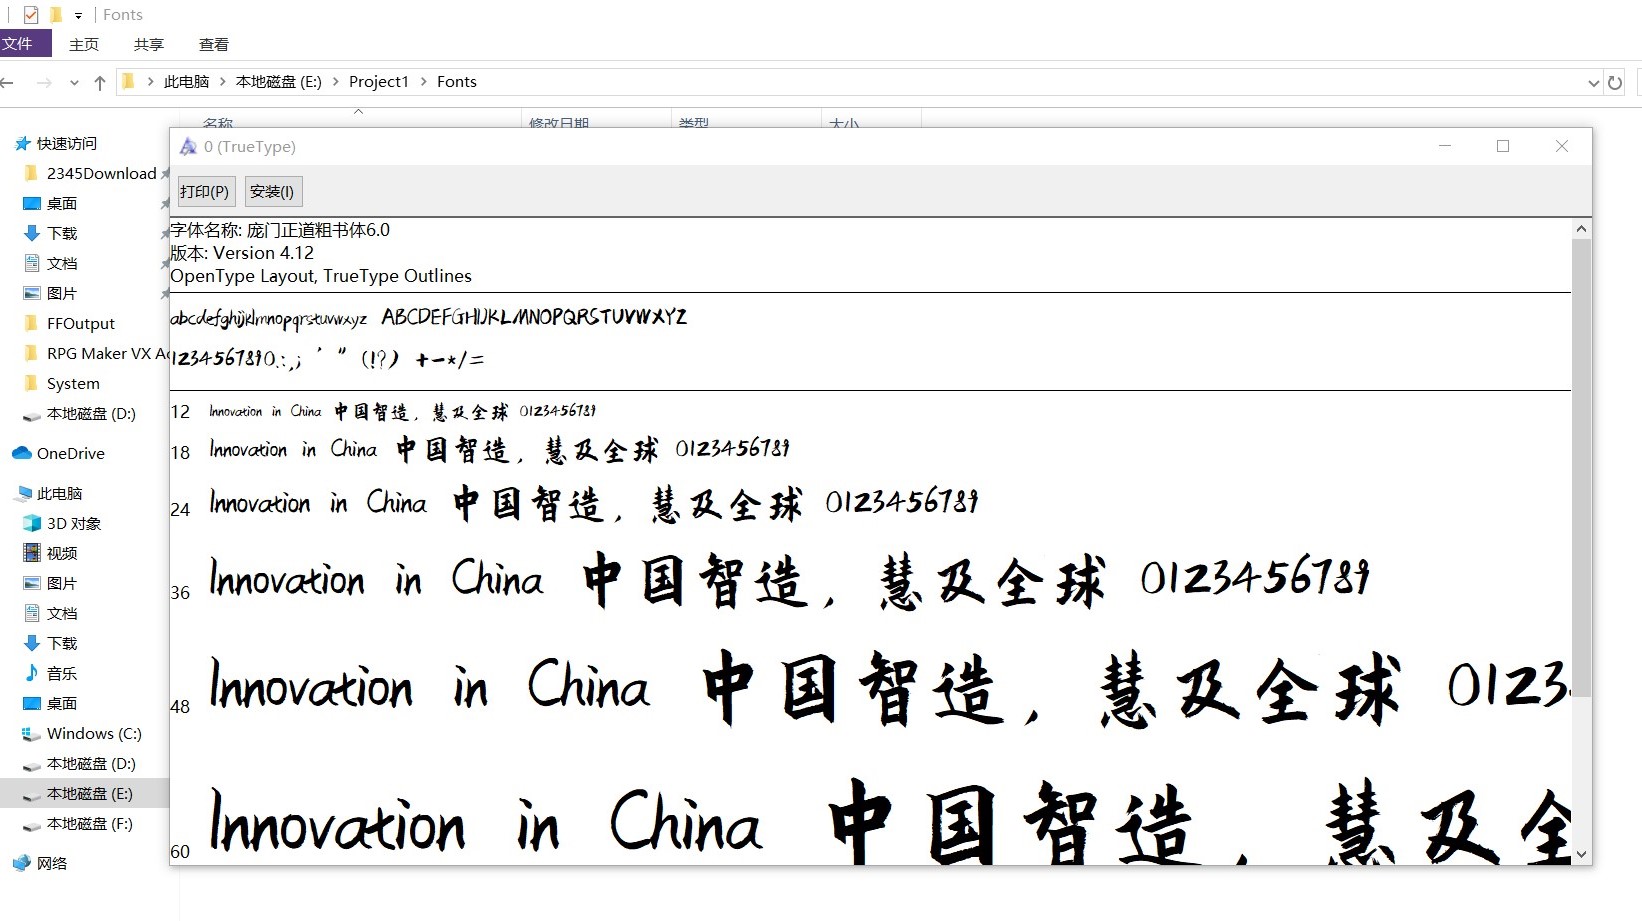This screenshot has height=921, width=1642.
Task: Maximize the font viewer window
Action: pos(1503,146)
